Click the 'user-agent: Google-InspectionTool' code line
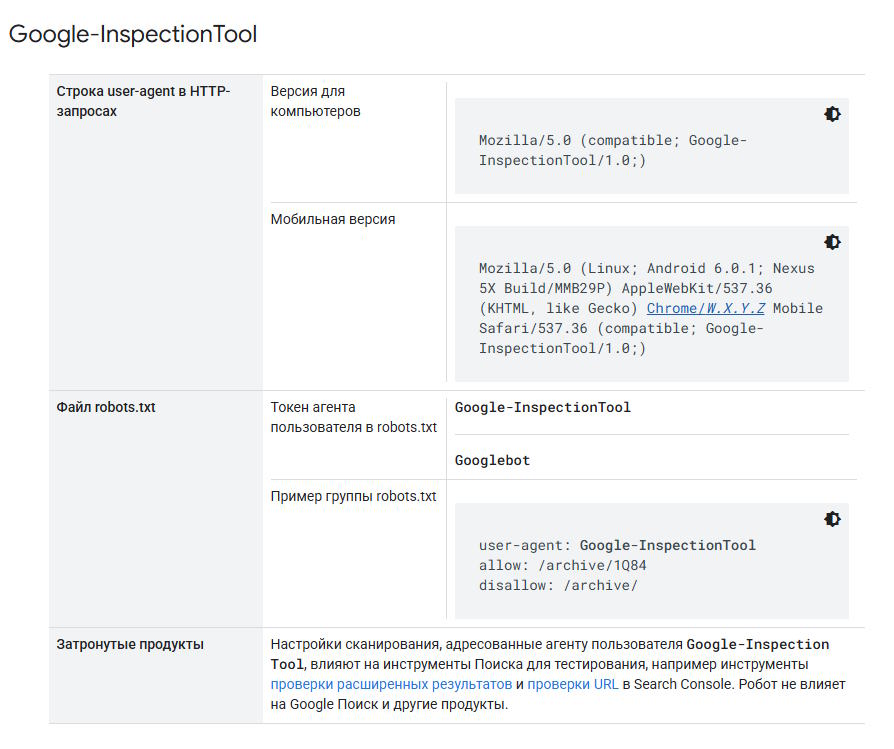894x749 pixels. 617,546
